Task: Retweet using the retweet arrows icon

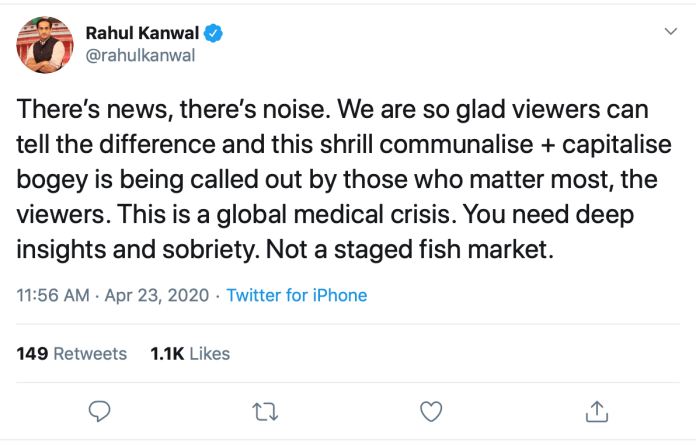Action: click(264, 410)
